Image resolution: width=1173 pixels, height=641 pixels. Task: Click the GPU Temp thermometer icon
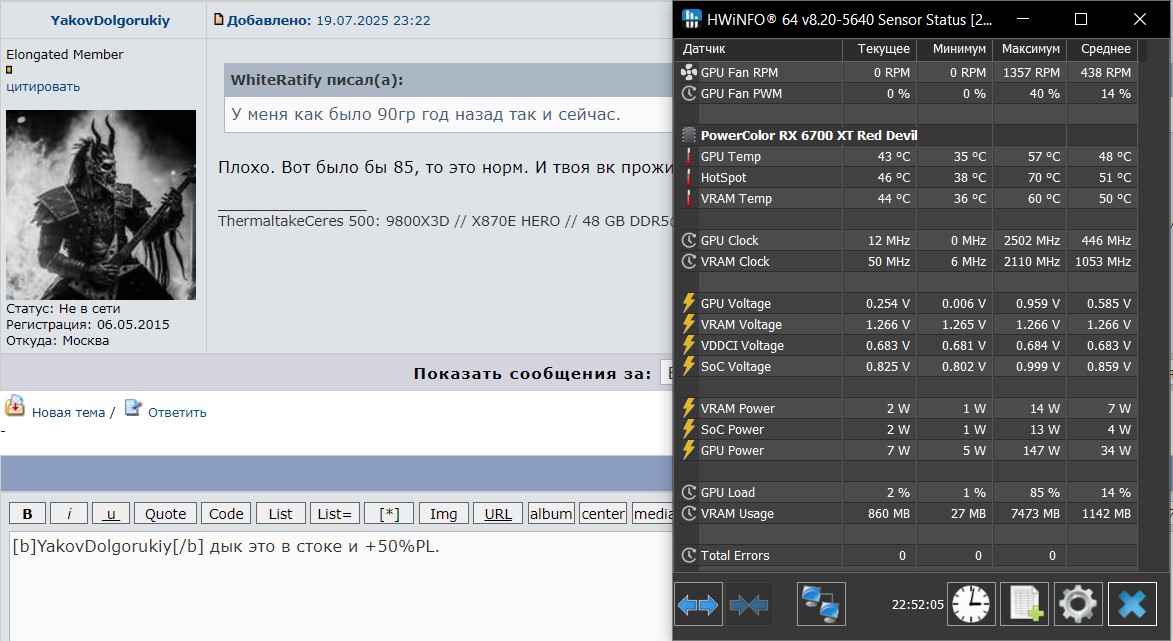[688, 156]
